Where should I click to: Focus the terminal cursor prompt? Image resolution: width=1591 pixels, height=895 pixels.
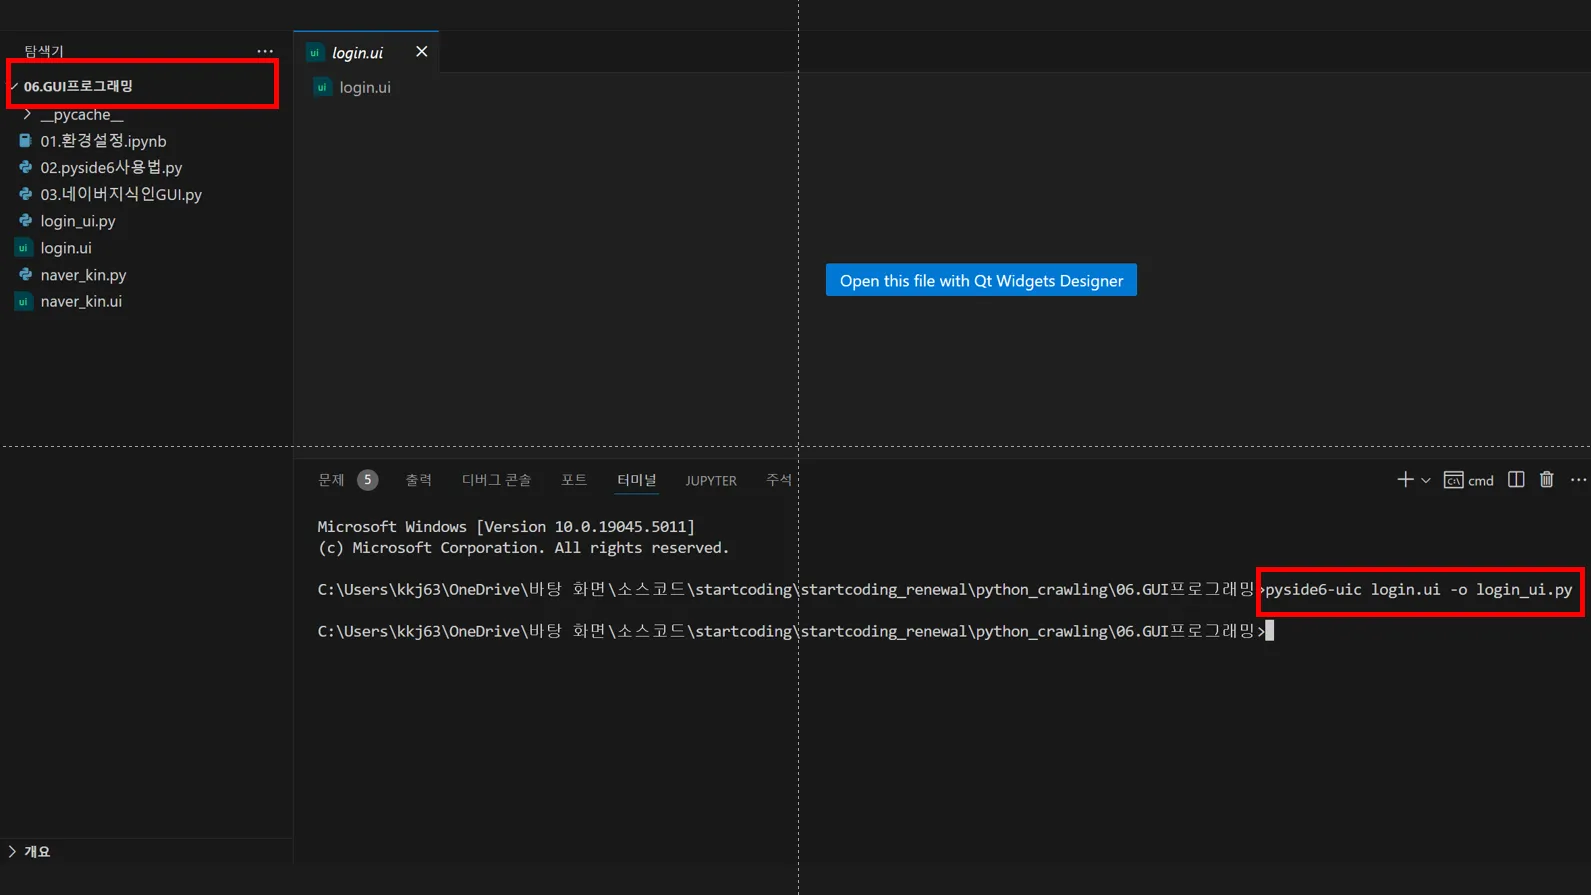[x=1269, y=631]
